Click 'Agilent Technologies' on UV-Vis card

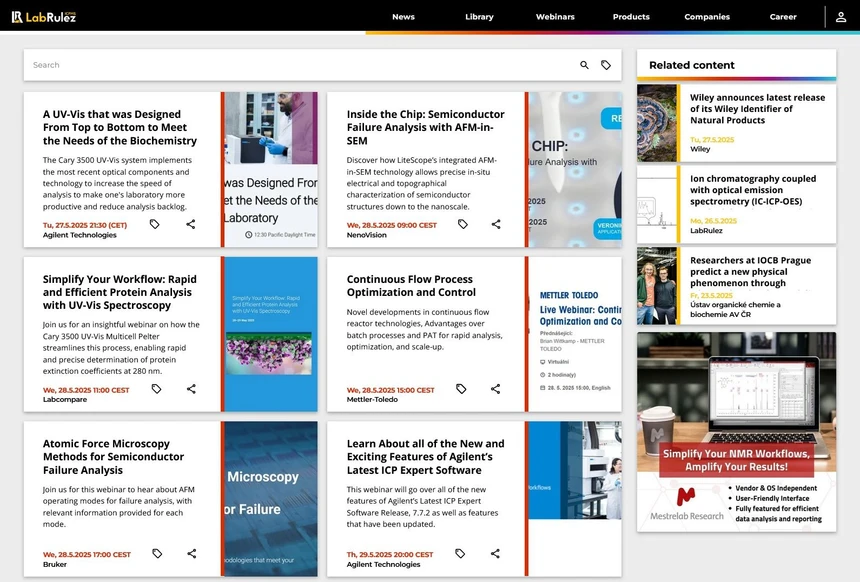pyautogui.click(x=80, y=235)
